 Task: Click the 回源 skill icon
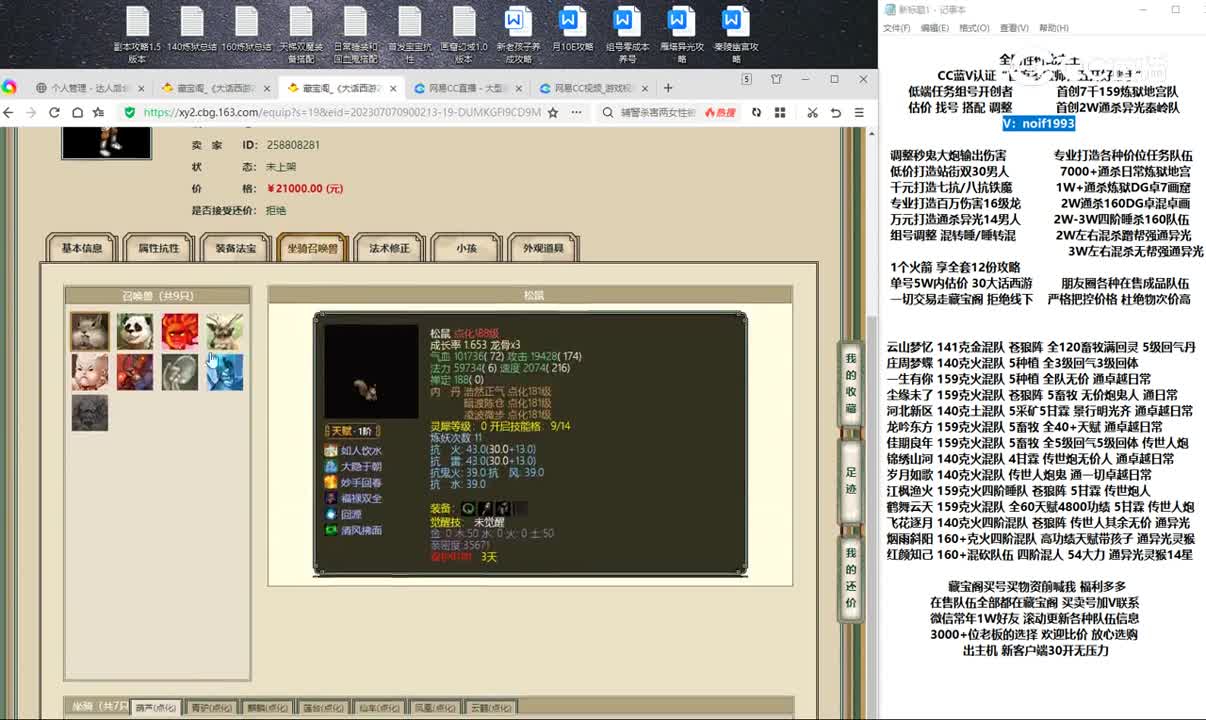coord(331,514)
